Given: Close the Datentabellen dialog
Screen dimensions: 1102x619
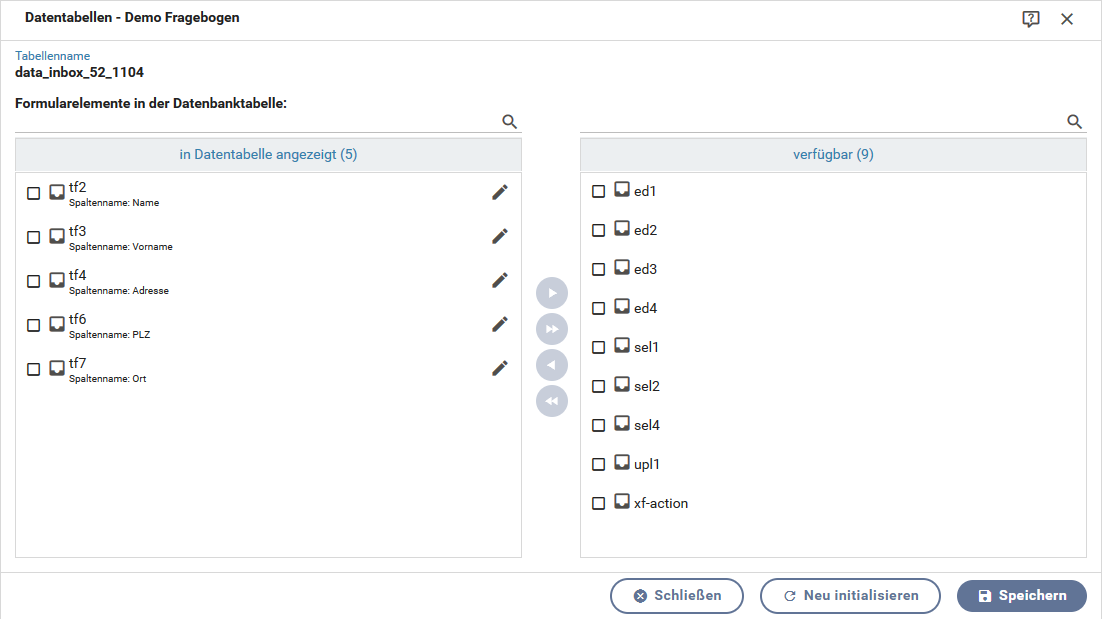Looking at the screenshot, I should [x=1067, y=19].
